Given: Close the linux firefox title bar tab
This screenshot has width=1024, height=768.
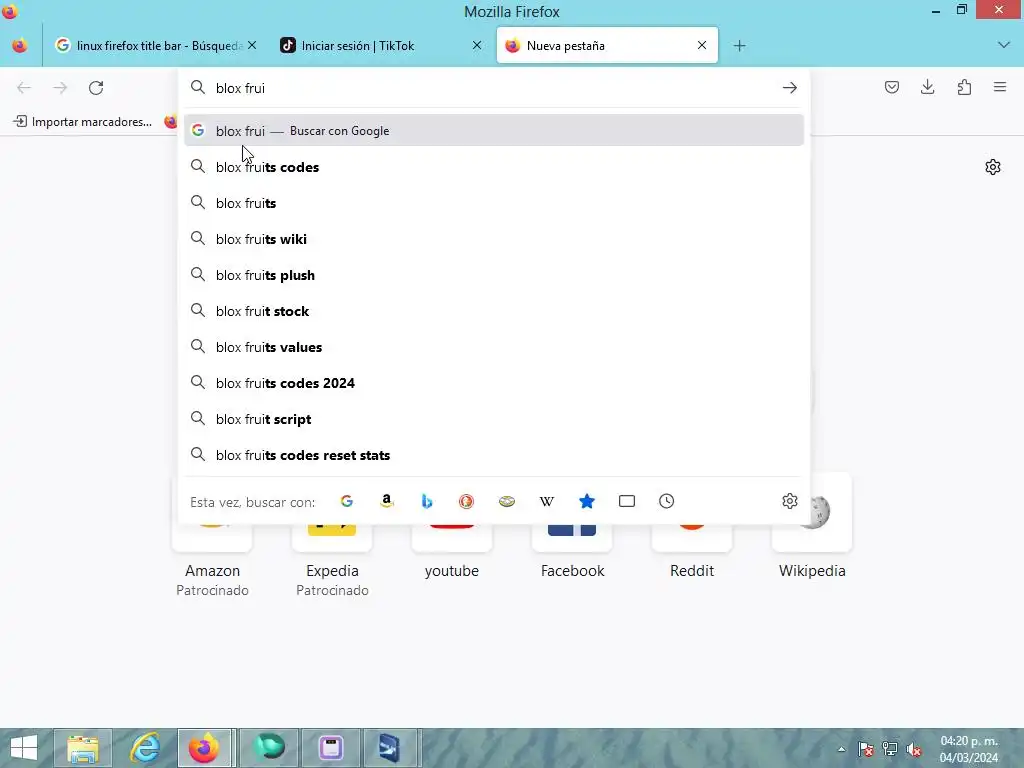Looking at the screenshot, I should pos(252,46).
